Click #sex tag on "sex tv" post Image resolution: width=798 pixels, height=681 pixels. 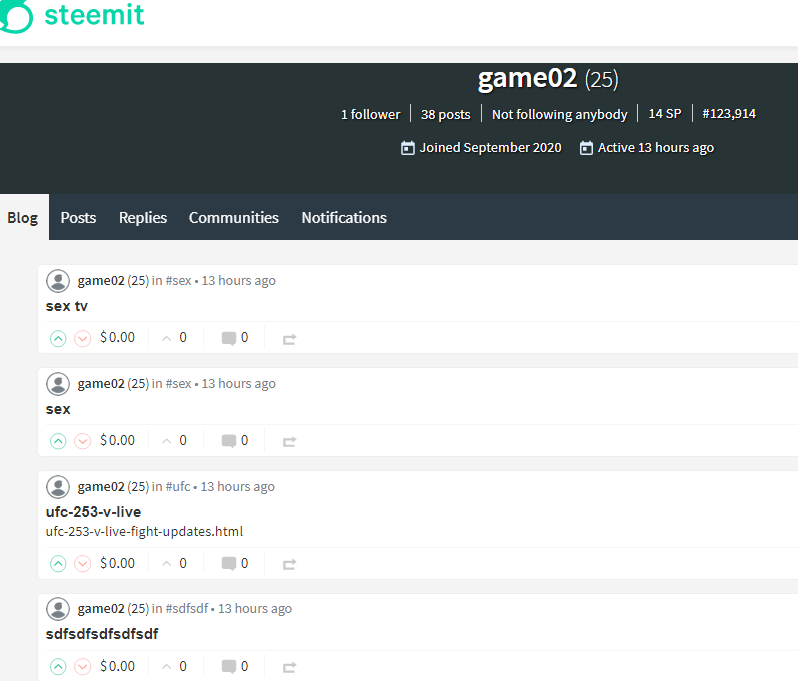coord(179,281)
